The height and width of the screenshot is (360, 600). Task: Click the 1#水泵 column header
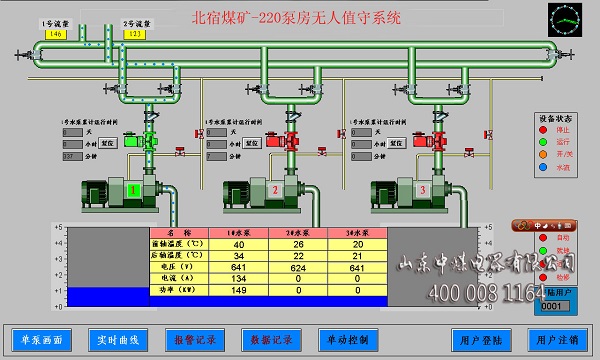tap(238, 233)
